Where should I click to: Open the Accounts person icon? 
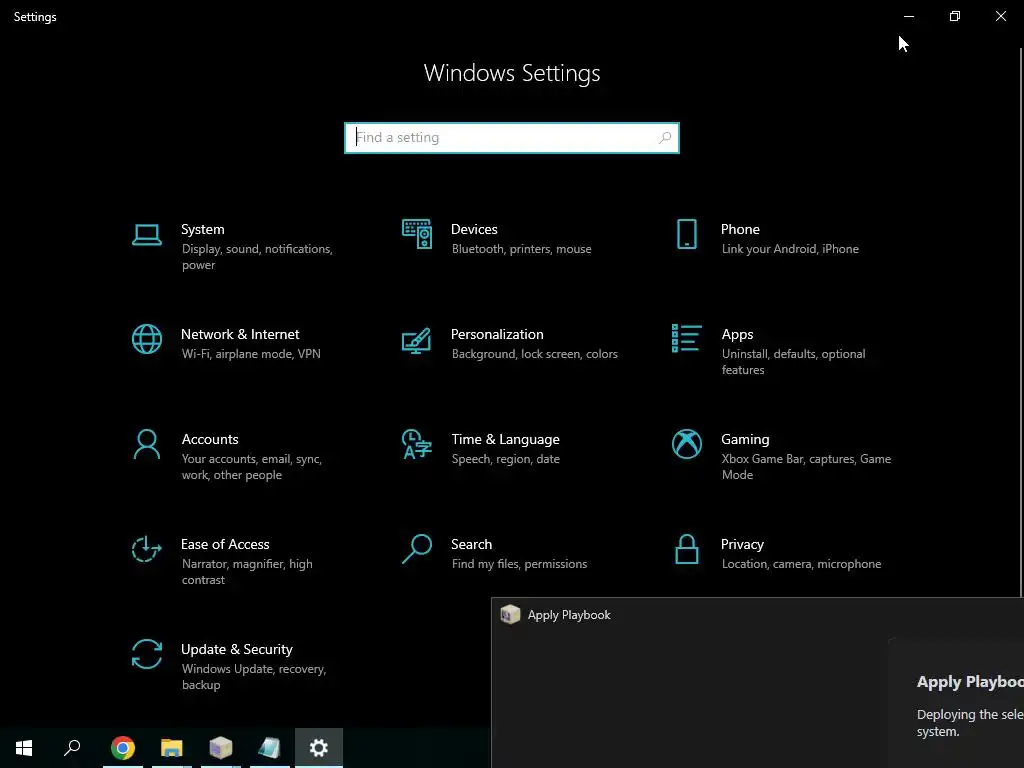click(147, 444)
